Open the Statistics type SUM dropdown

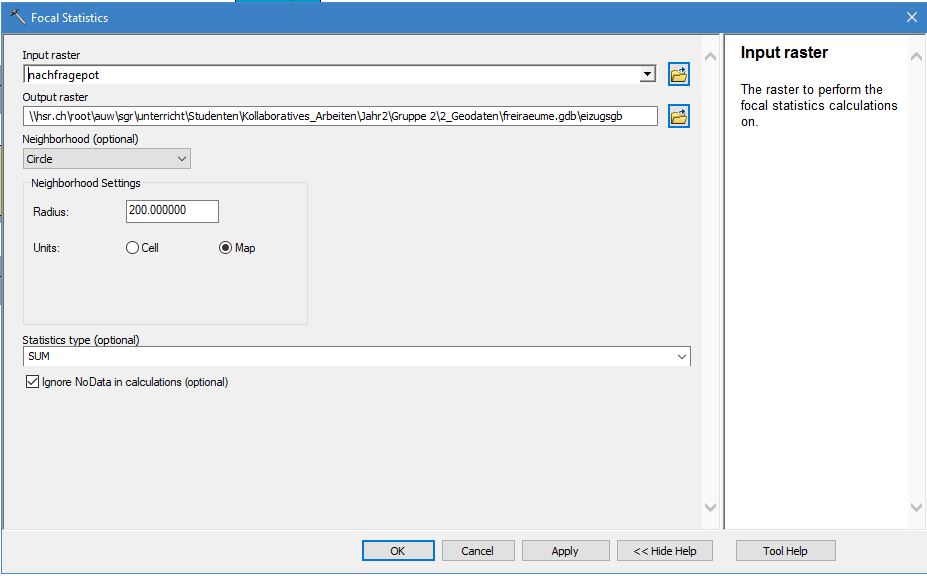(682, 357)
